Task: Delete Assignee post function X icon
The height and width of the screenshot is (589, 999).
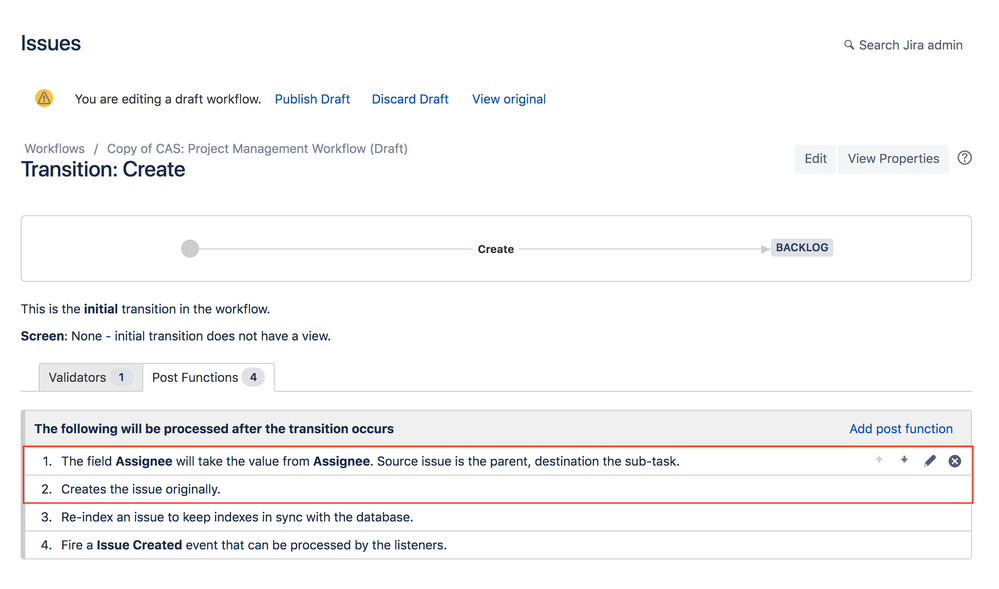Action: coord(954,461)
